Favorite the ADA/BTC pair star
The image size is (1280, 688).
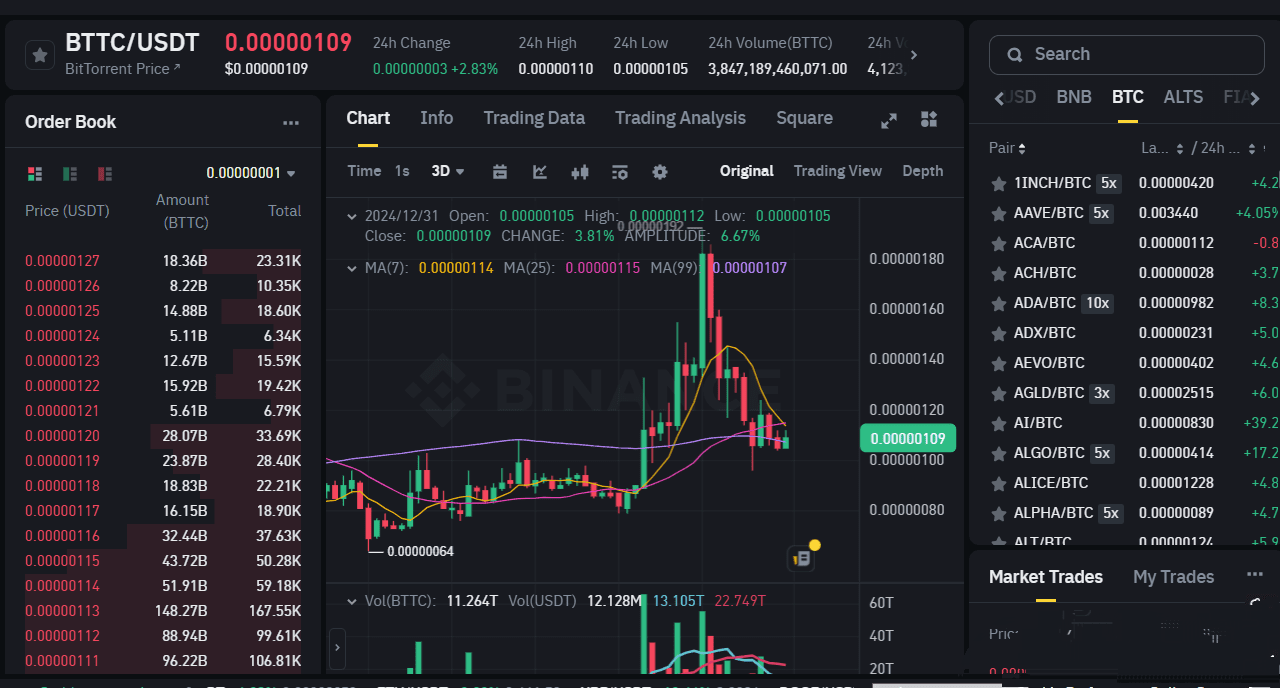tap(998, 304)
